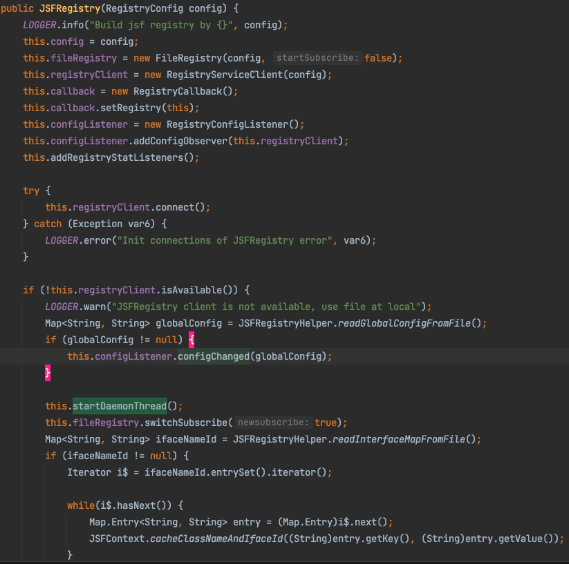Click the error method on LOGGER
The width and height of the screenshot is (569, 564).
[97, 240]
